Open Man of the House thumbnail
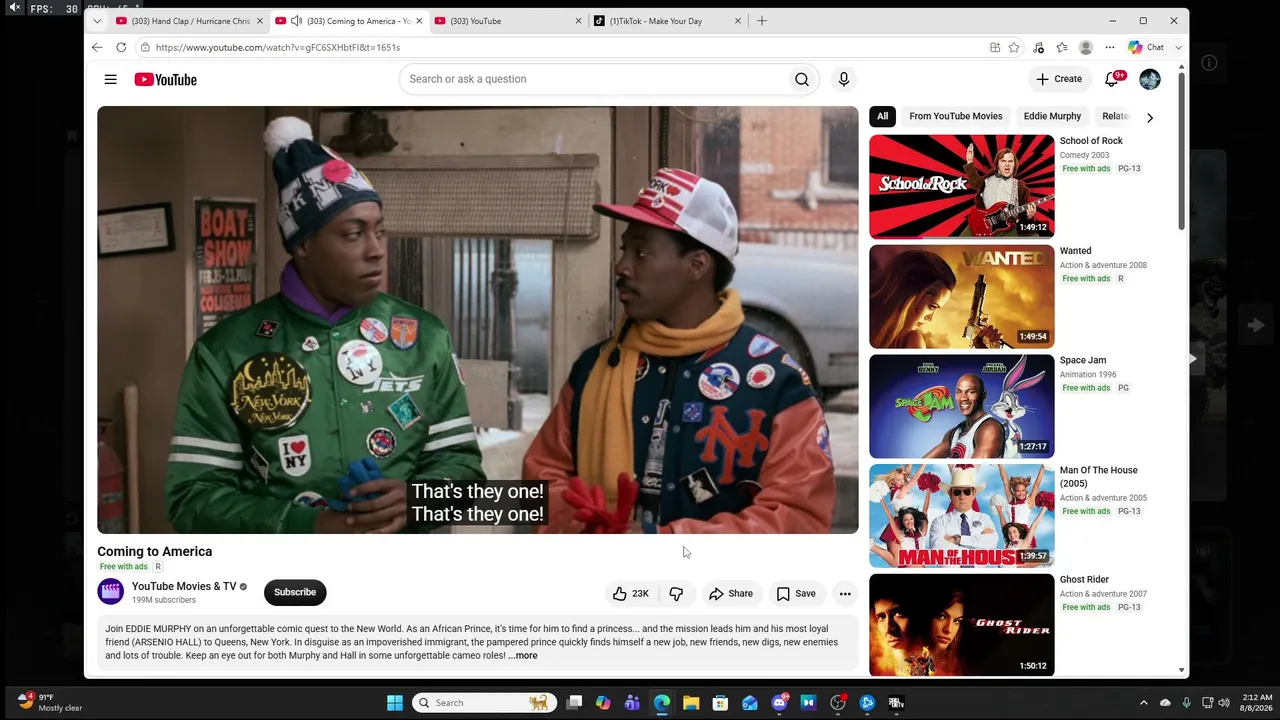1280x720 pixels. tap(962, 516)
